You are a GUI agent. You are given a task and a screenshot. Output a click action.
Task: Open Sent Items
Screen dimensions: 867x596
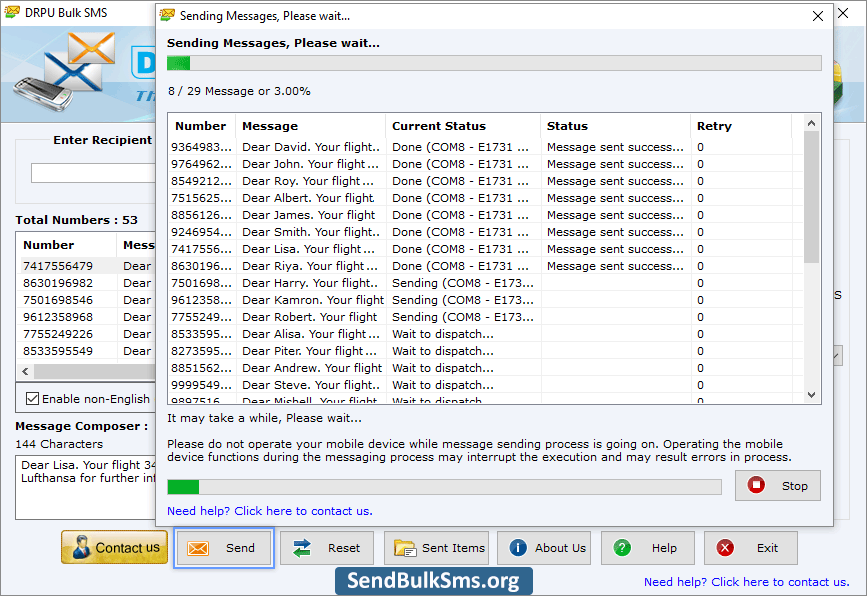tap(436, 548)
